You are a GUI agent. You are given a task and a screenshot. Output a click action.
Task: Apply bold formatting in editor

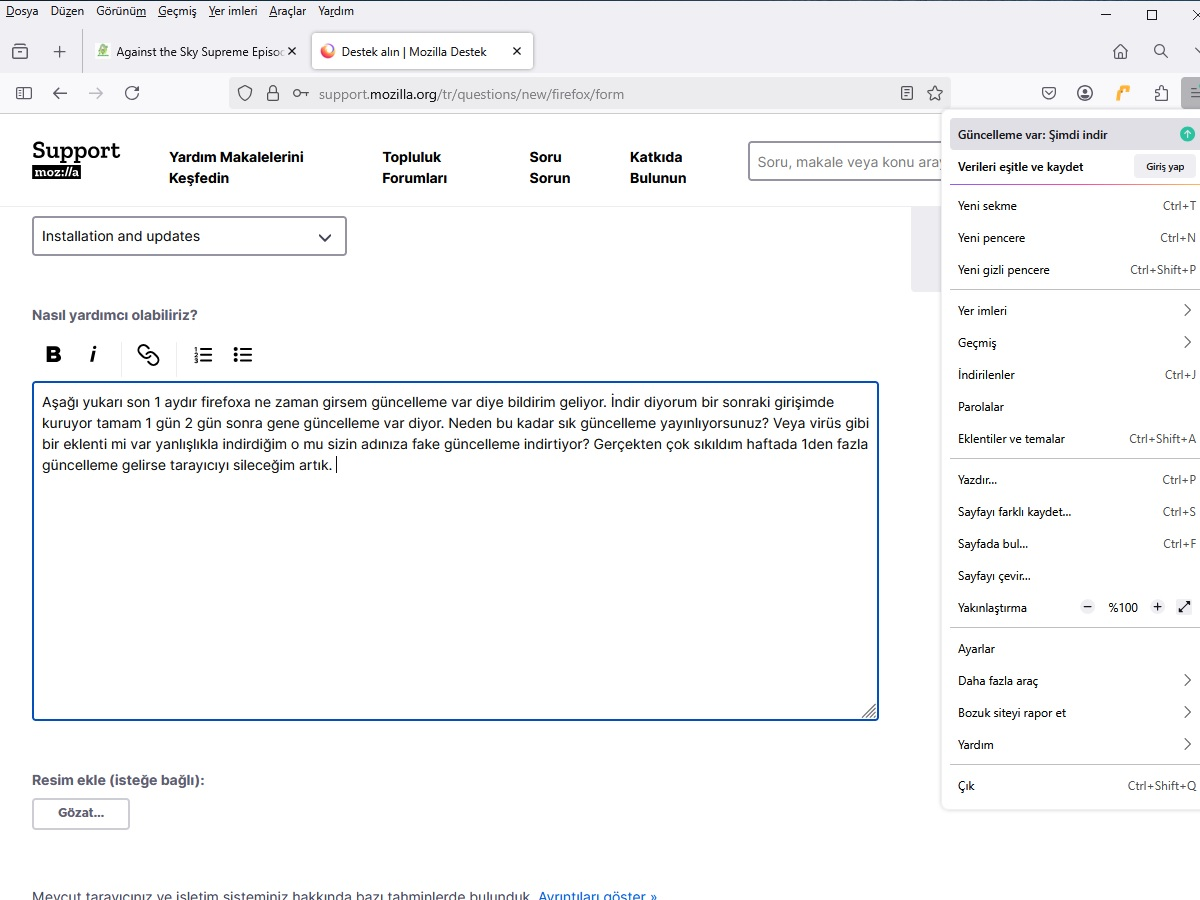coord(54,354)
